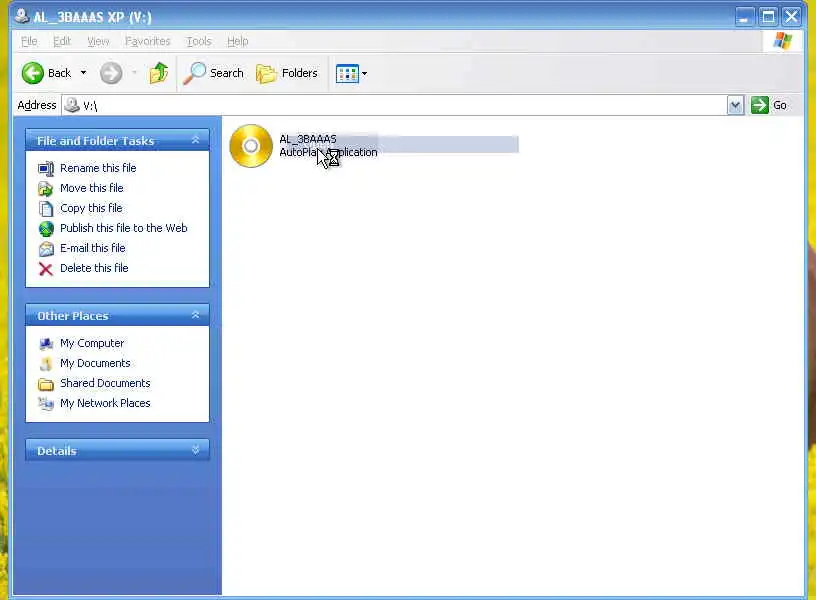Viewport: 816px width, 600px height.
Task: Open My Documents from Other Places
Action: point(95,363)
